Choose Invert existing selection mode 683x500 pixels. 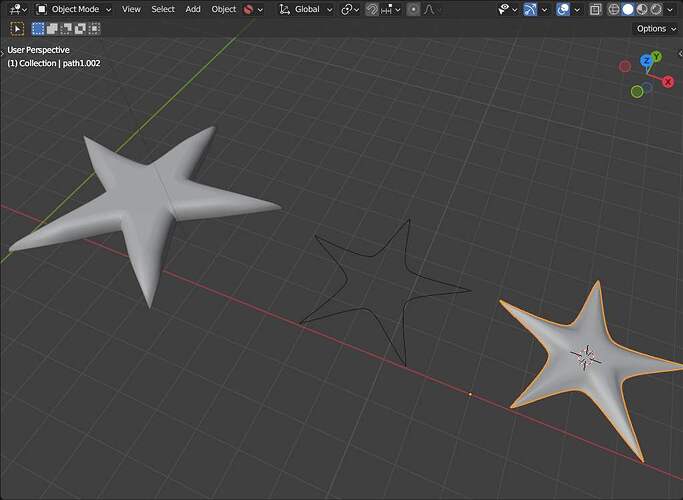80,29
